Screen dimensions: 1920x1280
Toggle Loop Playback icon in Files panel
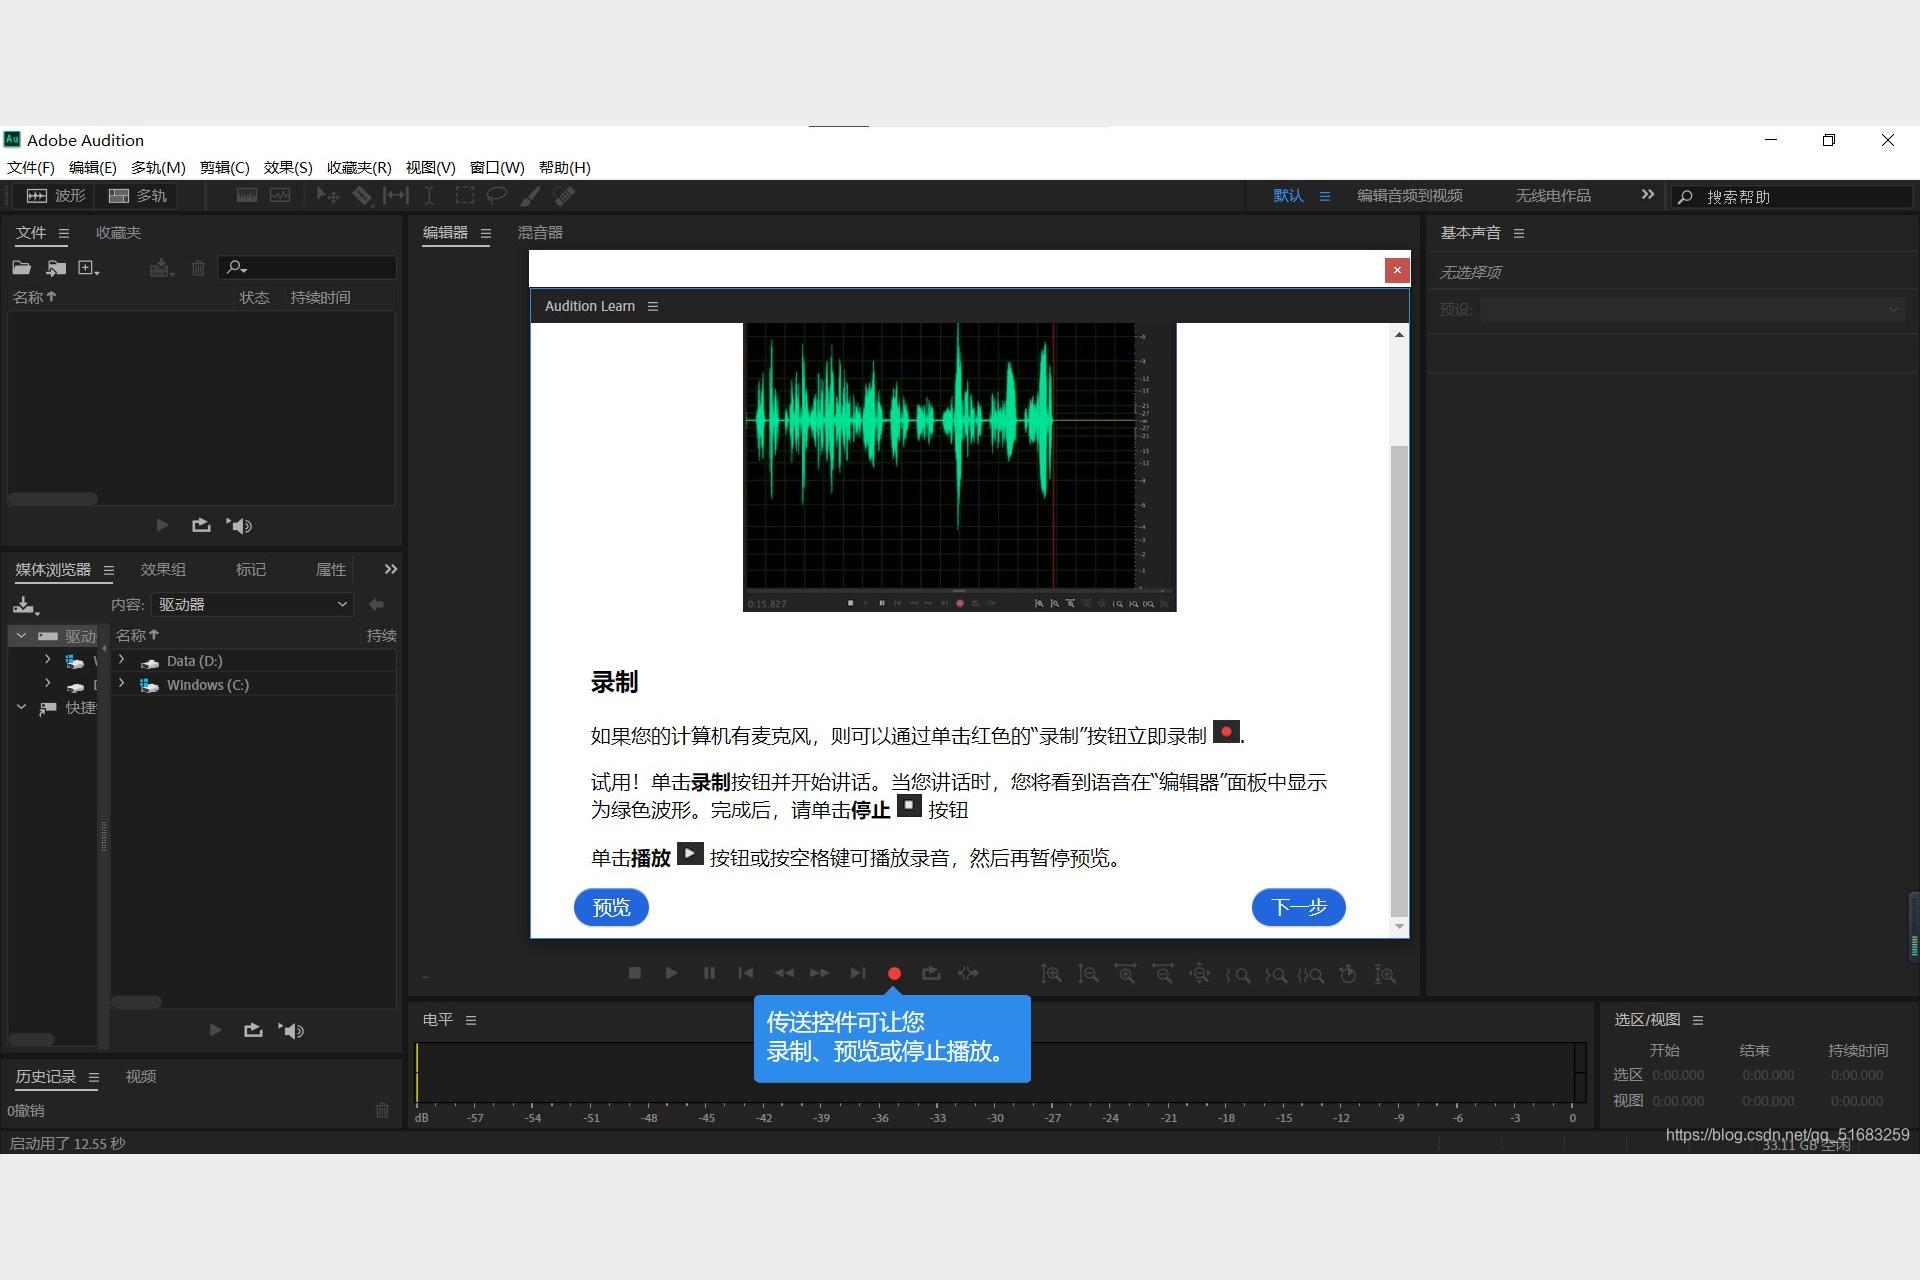pos(201,525)
